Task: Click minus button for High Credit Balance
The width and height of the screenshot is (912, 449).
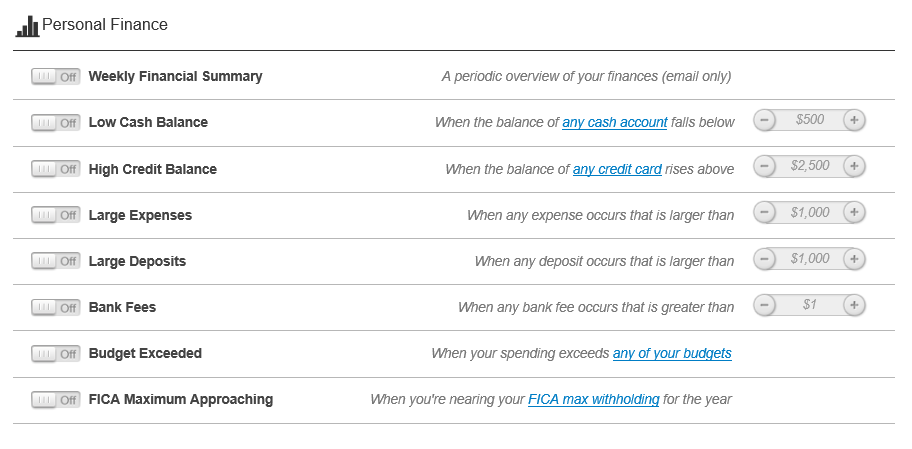Action: tap(764, 166)
